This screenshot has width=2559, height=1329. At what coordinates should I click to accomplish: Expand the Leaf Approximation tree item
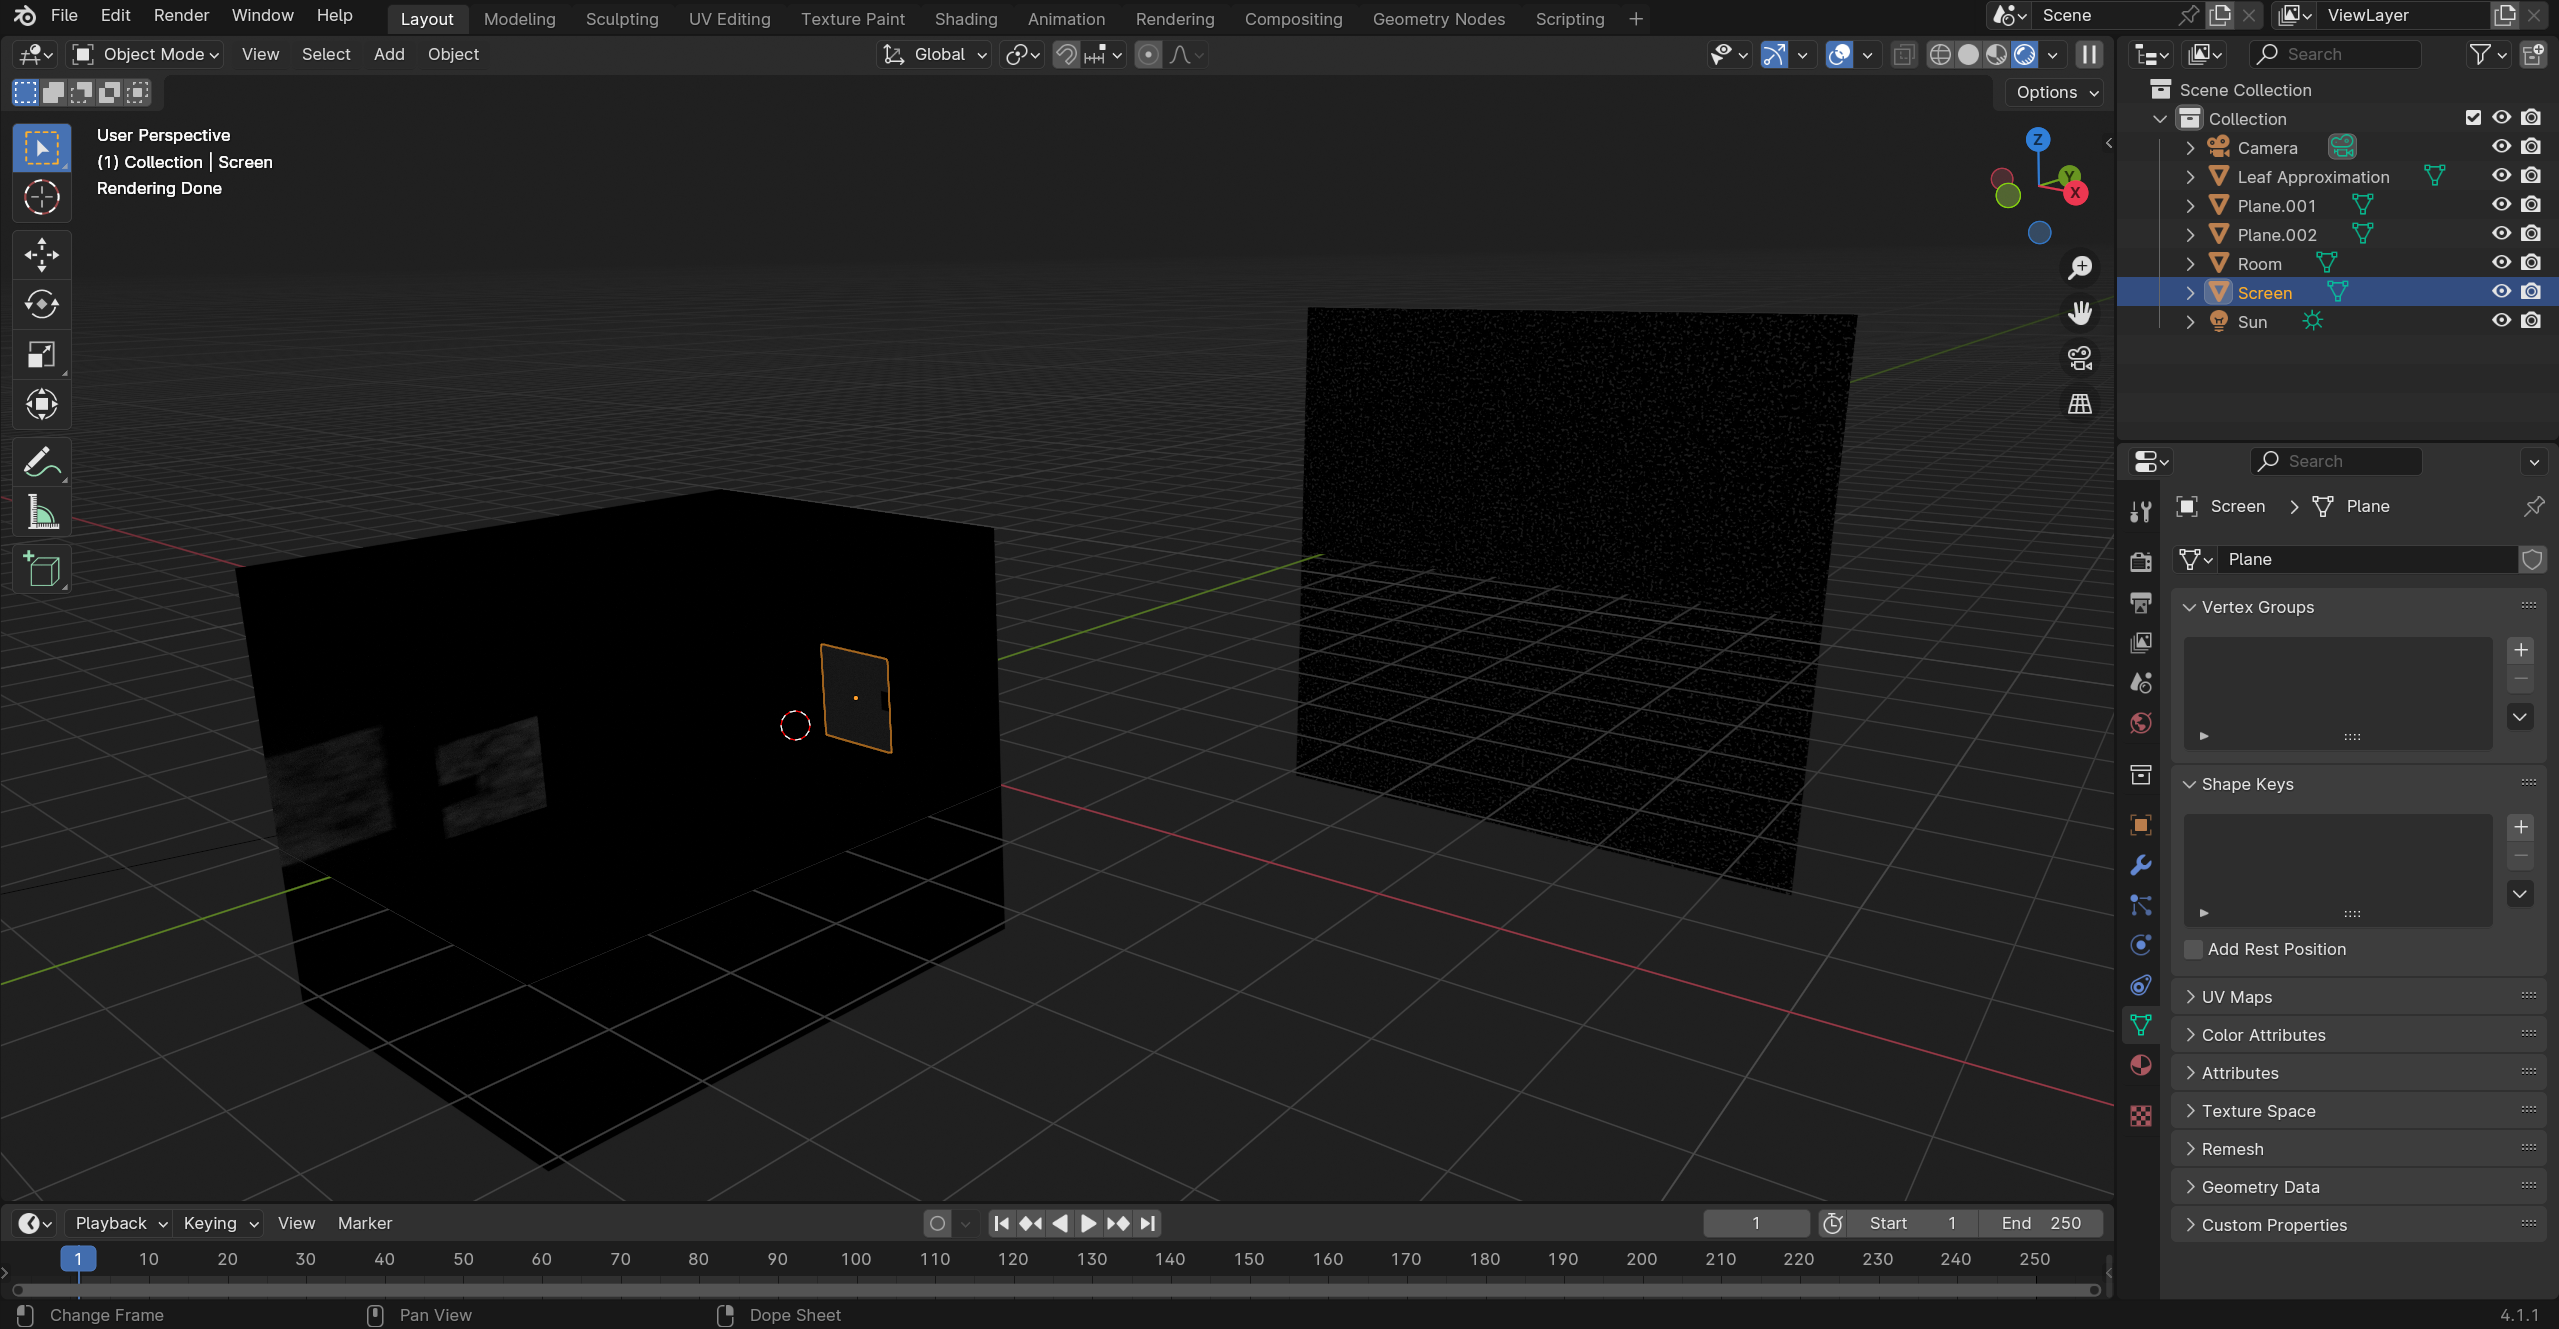coord(2191,177)
